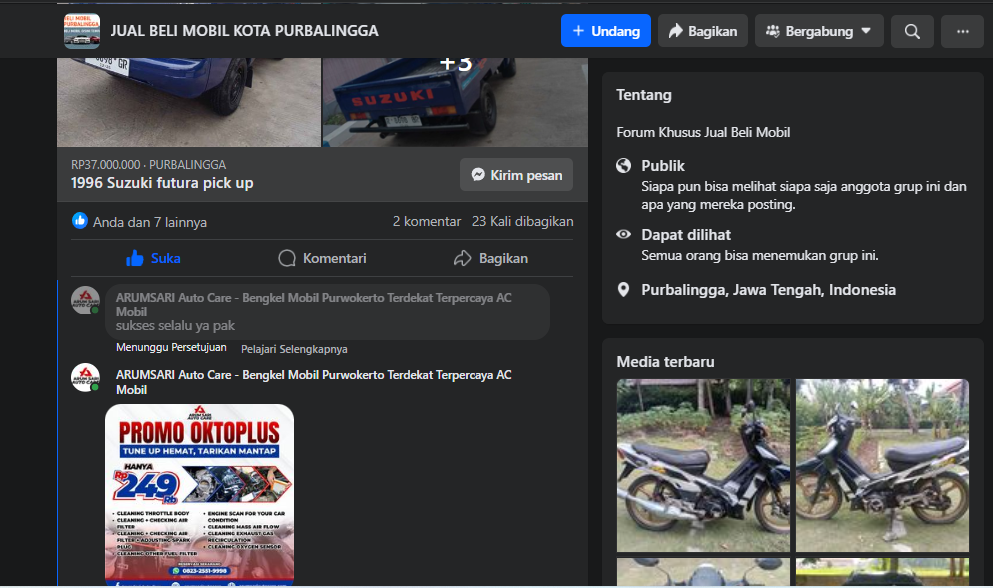Open the '2 komentar' comments count
The width and height of the screenshot is (993, 588).
point(427,221)
